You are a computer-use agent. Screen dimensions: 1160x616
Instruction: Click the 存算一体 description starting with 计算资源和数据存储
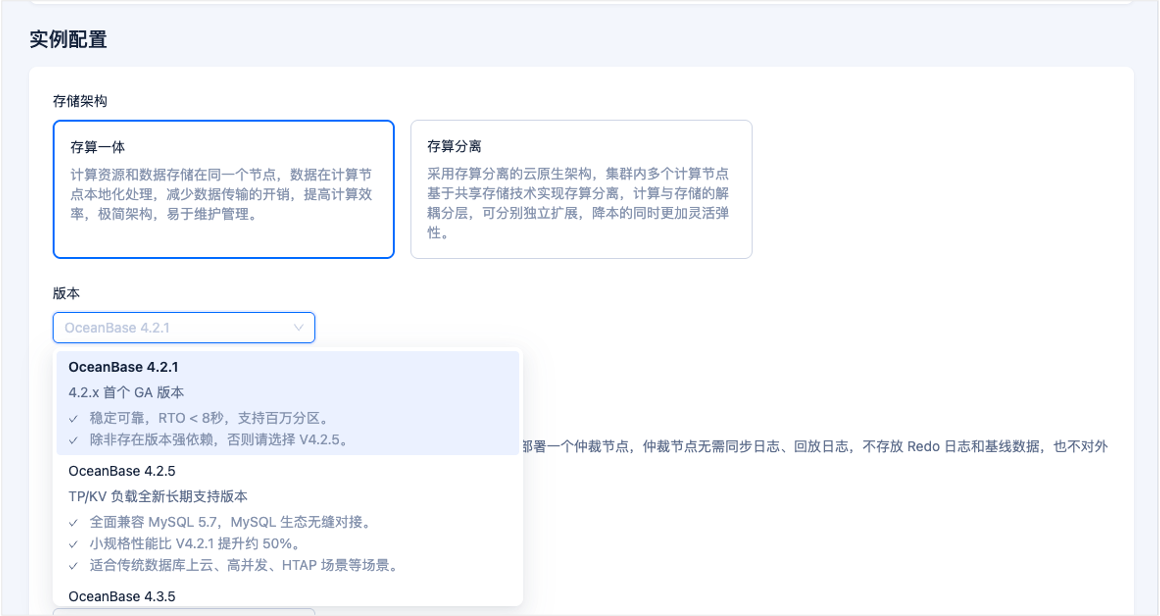point(221,194)
